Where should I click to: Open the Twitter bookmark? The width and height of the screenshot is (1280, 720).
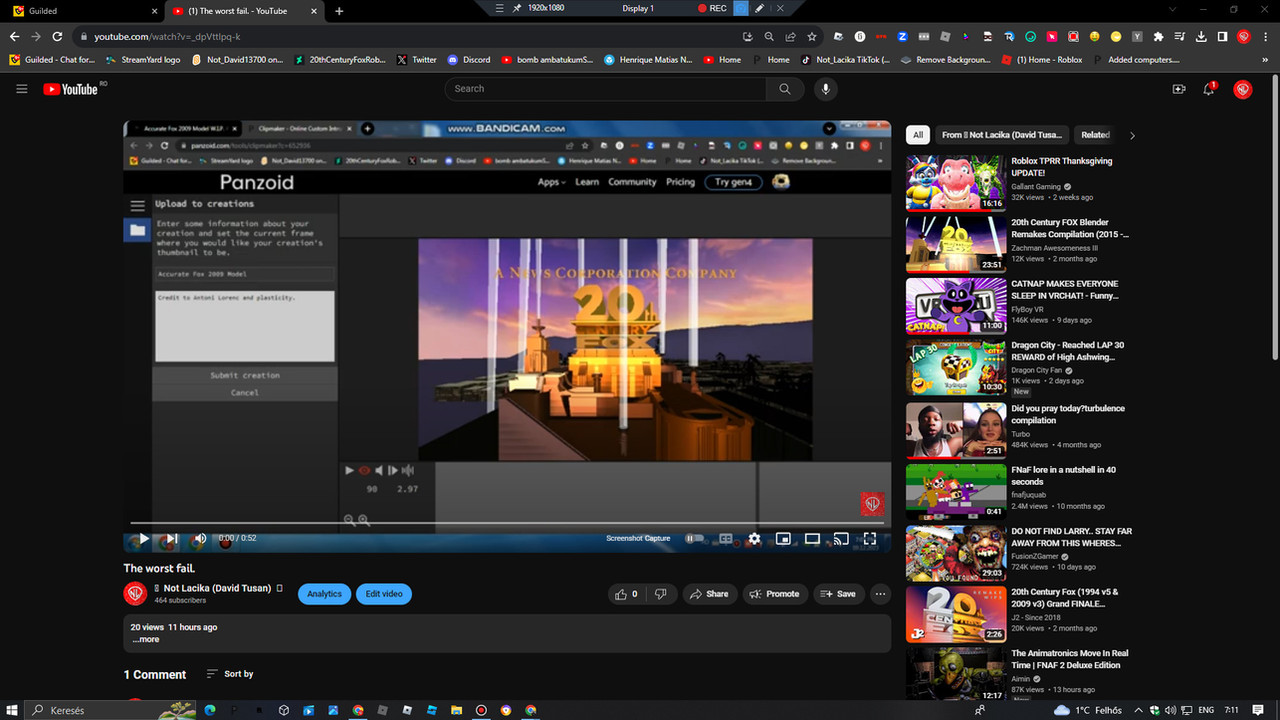[x=417, y=60]
